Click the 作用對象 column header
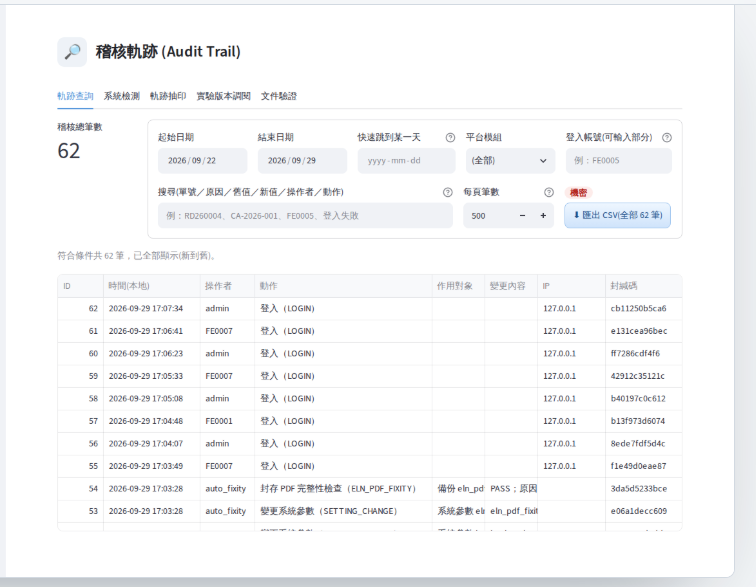The image size is (756, 587). point(458,286)
